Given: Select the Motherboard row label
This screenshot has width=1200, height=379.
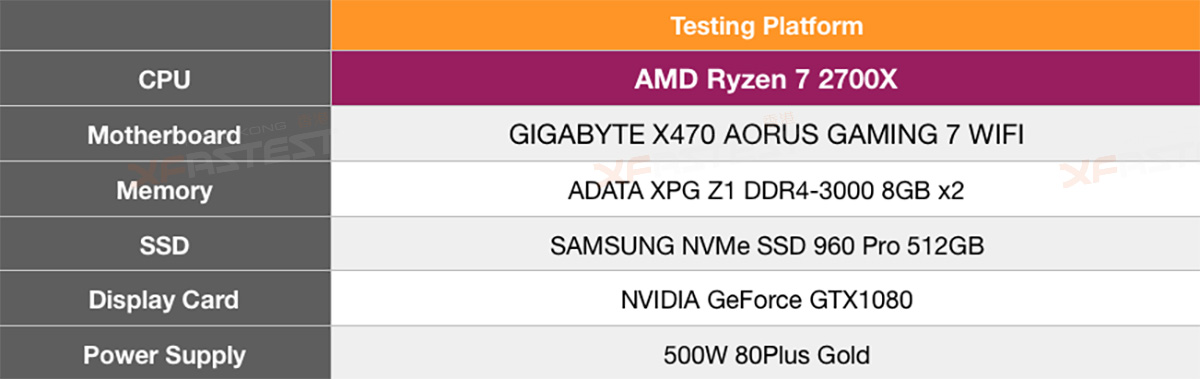Looking at the screenshot, I should 164,135.
